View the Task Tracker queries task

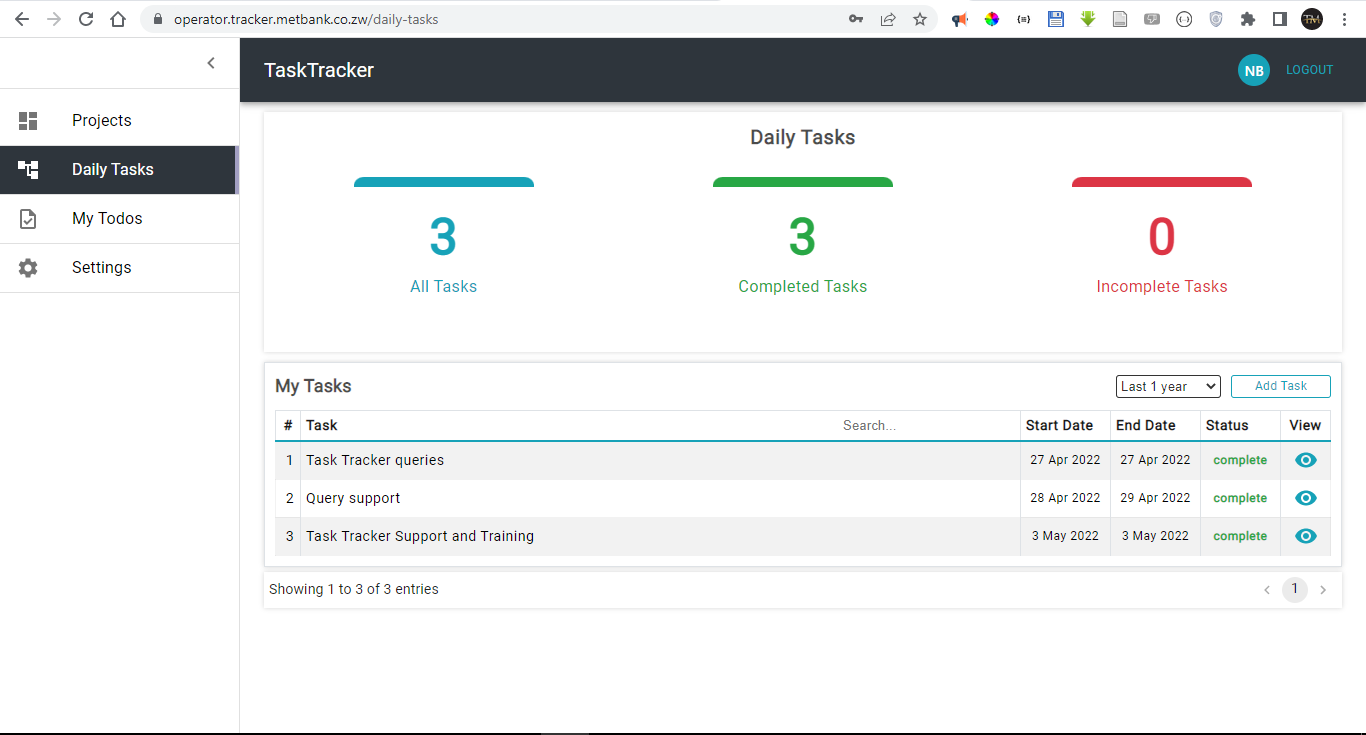1305,460
